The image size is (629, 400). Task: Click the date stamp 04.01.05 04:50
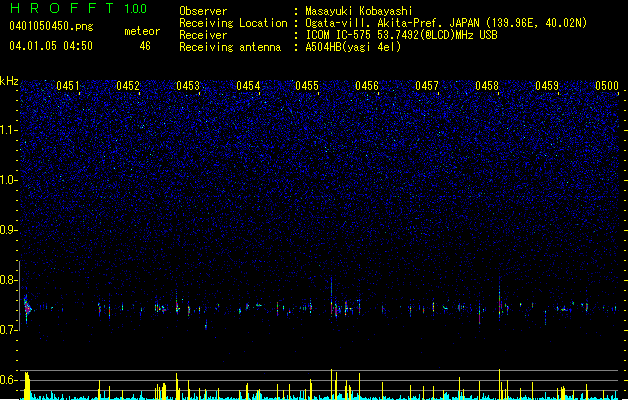tap(51, 46)
